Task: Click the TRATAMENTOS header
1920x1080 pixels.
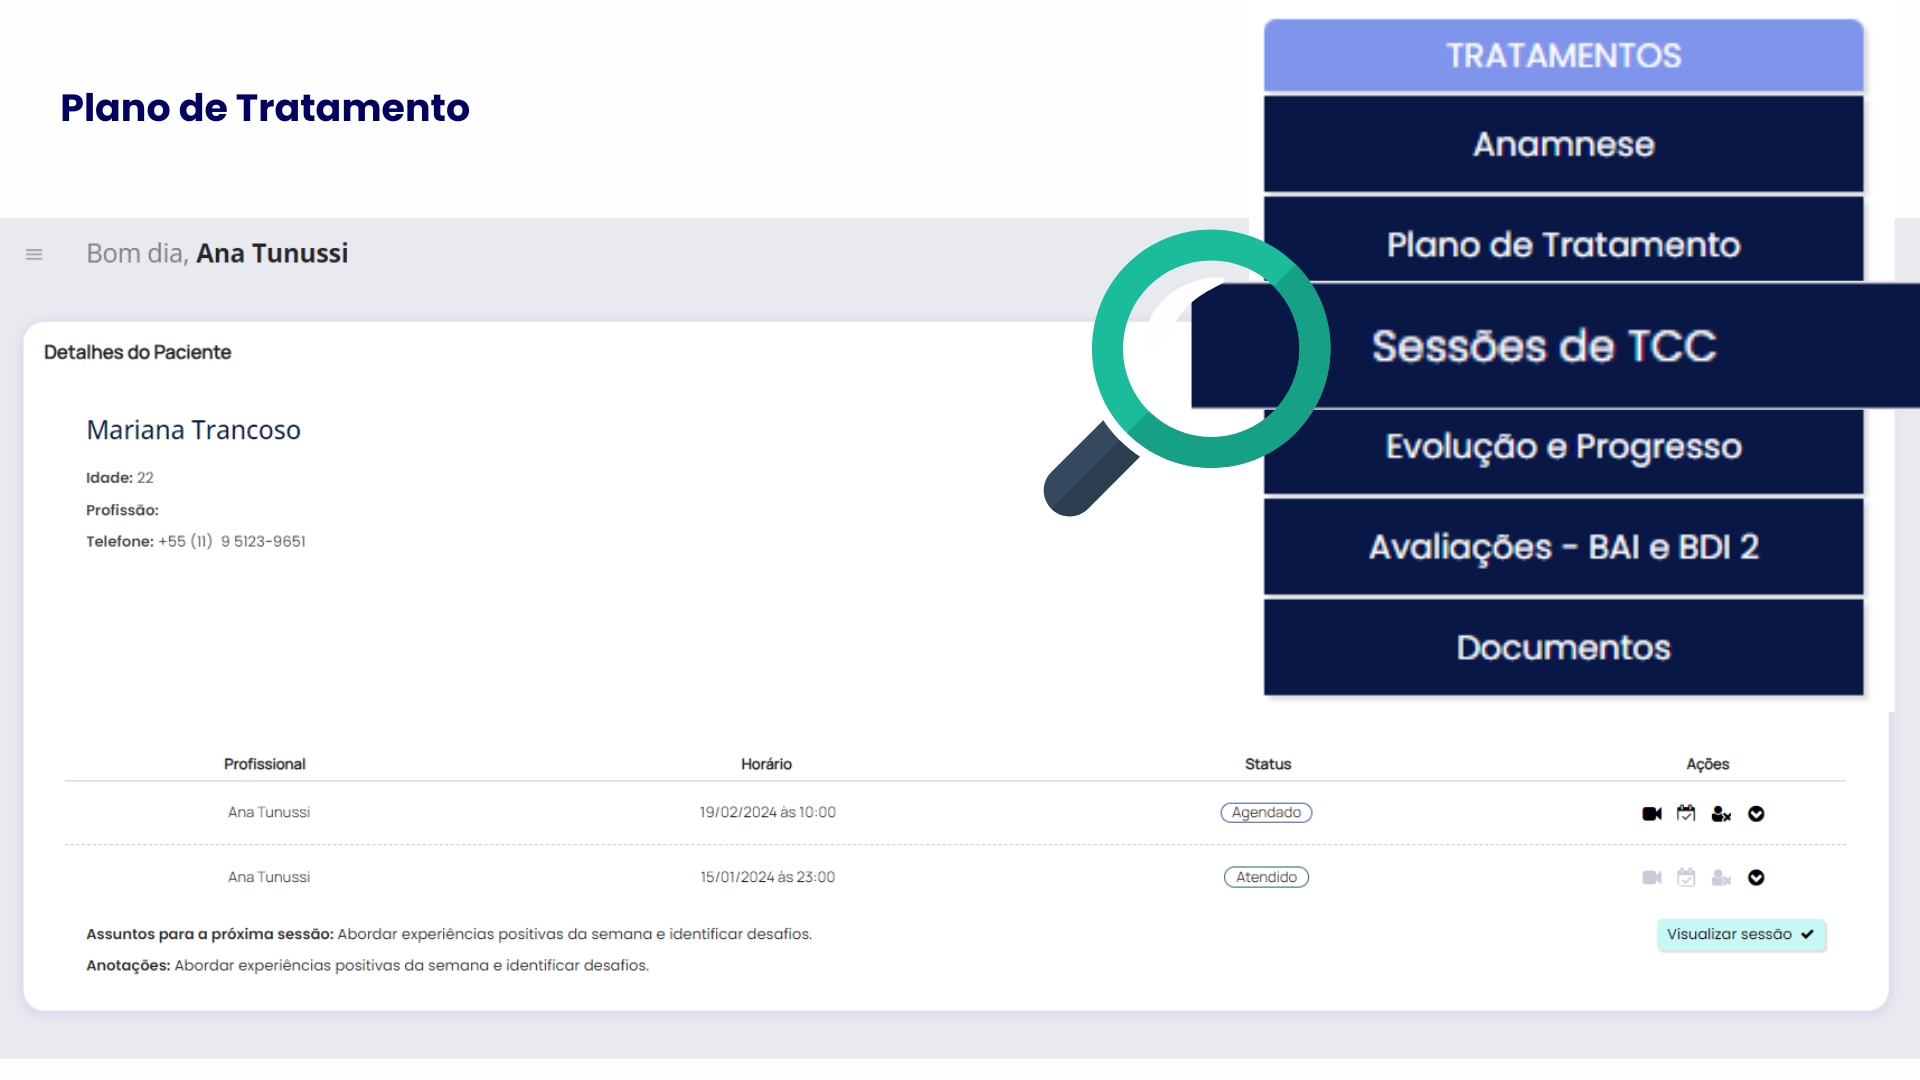Action: pos(1563,56)
